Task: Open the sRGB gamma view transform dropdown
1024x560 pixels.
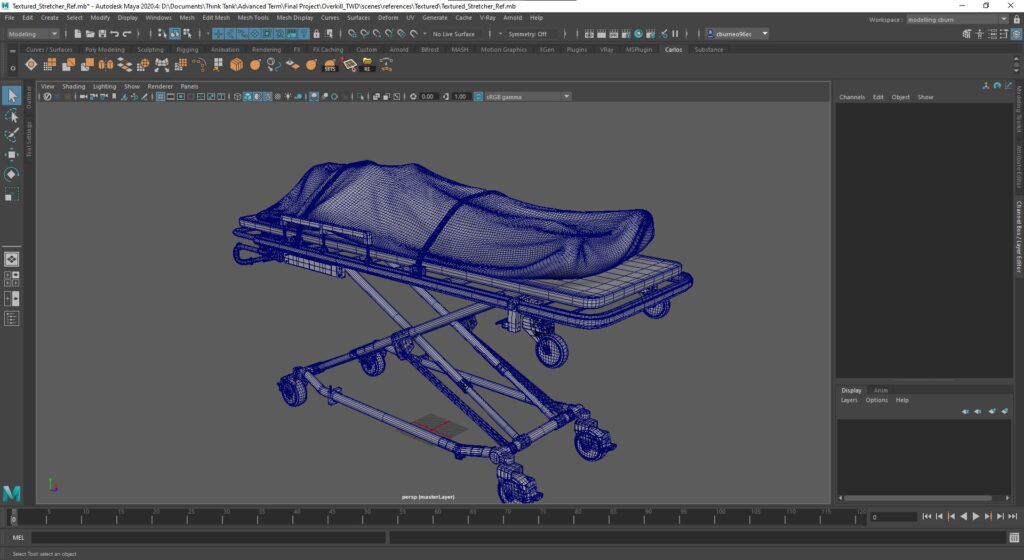Action: click(x=526, y=97)
